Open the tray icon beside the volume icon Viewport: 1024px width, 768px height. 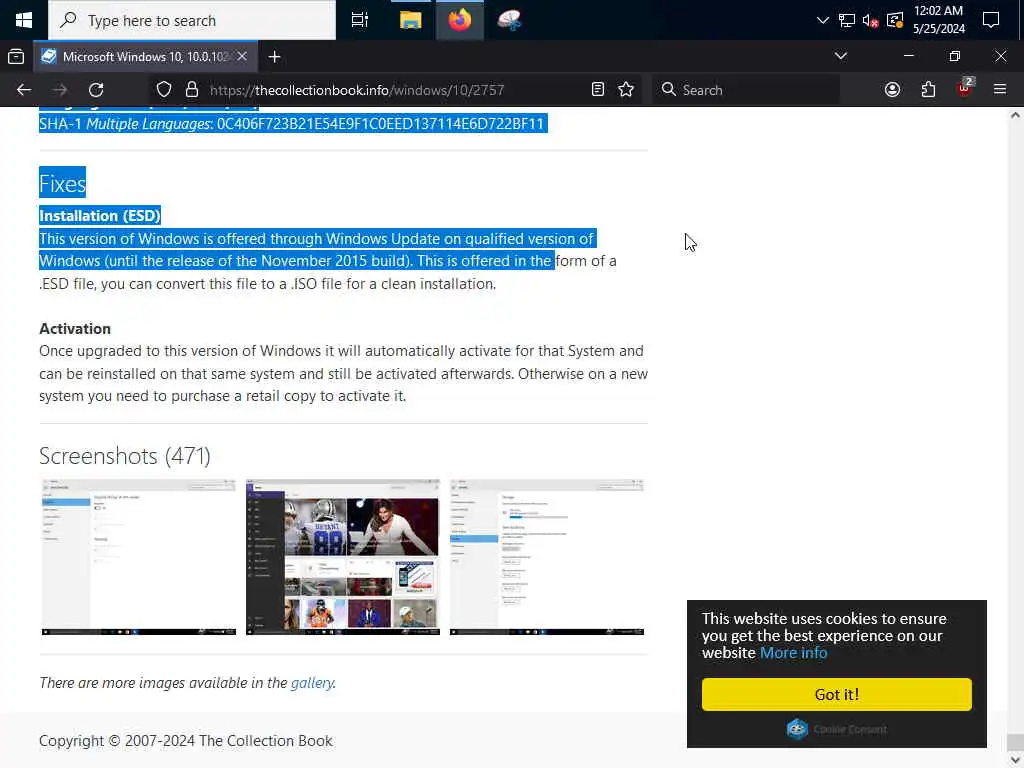coord(895,20)
